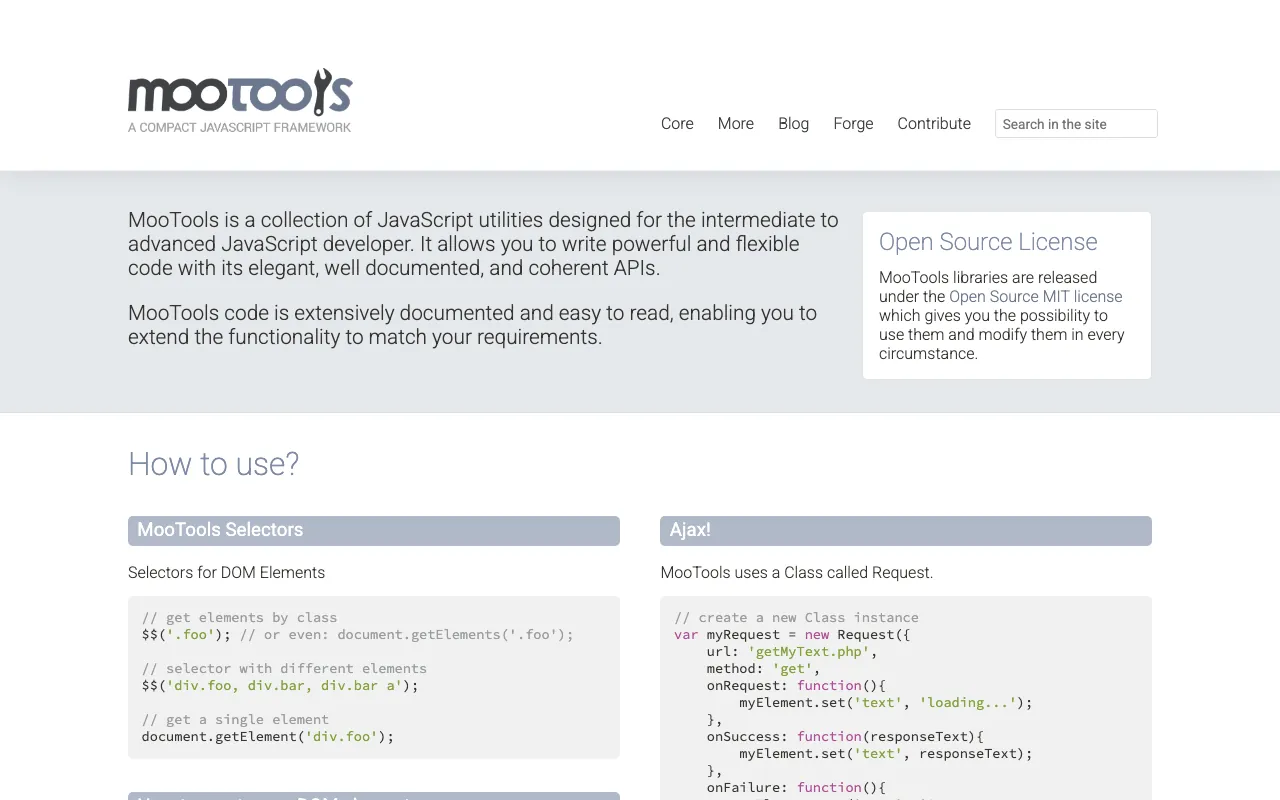Screen dimensions: 1280x800
Task: Click the onSuccess: function(responseText) line
Action: pos(846,737)
